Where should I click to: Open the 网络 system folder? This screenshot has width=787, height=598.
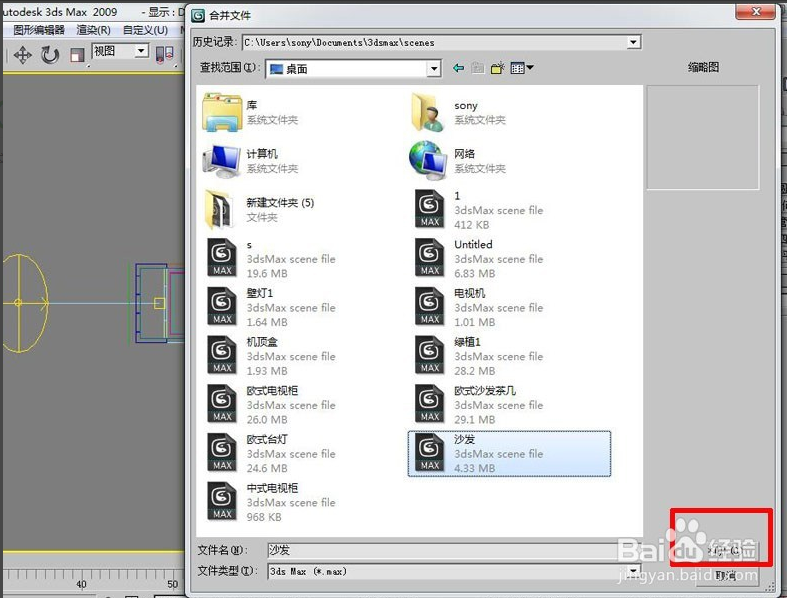(458, 161)
